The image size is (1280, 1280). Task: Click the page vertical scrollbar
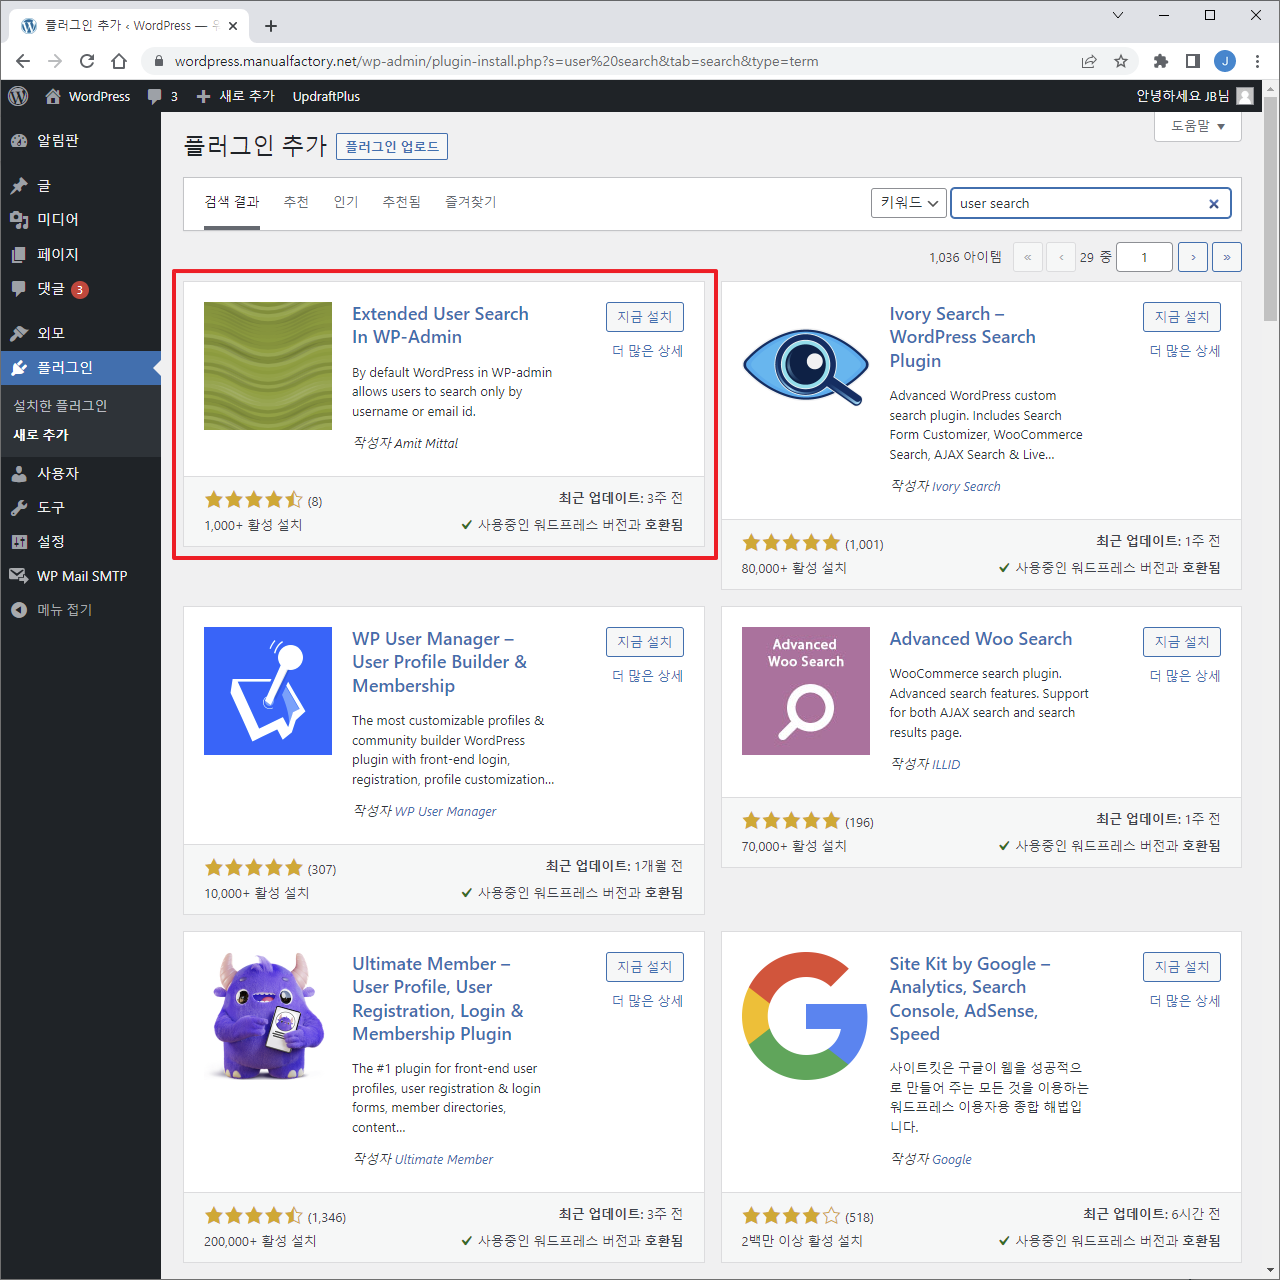[x=1270, y=210]
